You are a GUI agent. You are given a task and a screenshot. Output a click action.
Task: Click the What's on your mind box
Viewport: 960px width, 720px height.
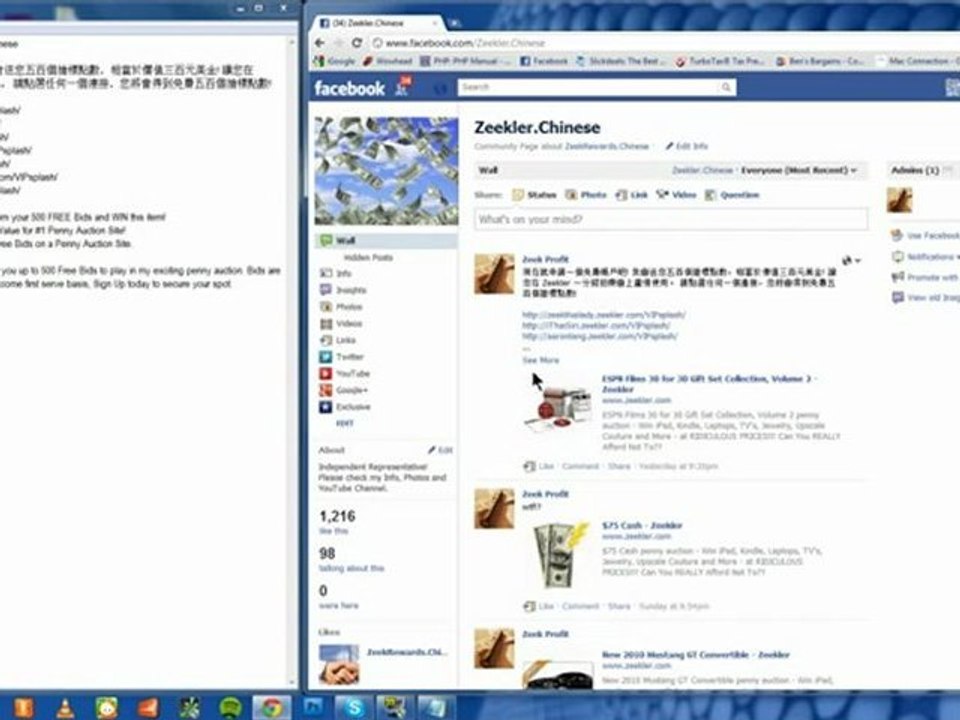click(x=671, y=219)
